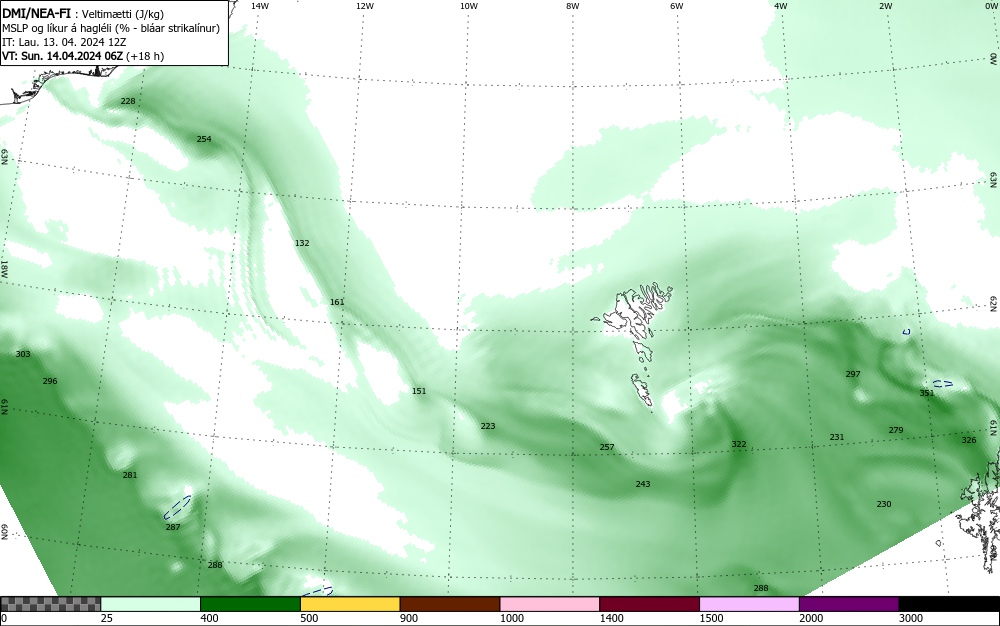Click the purple 2000–3000 legend swatch
Image resolution: width=1000 pixels, height=626 pixels.
pyautogui.click(x=849, y=604)
